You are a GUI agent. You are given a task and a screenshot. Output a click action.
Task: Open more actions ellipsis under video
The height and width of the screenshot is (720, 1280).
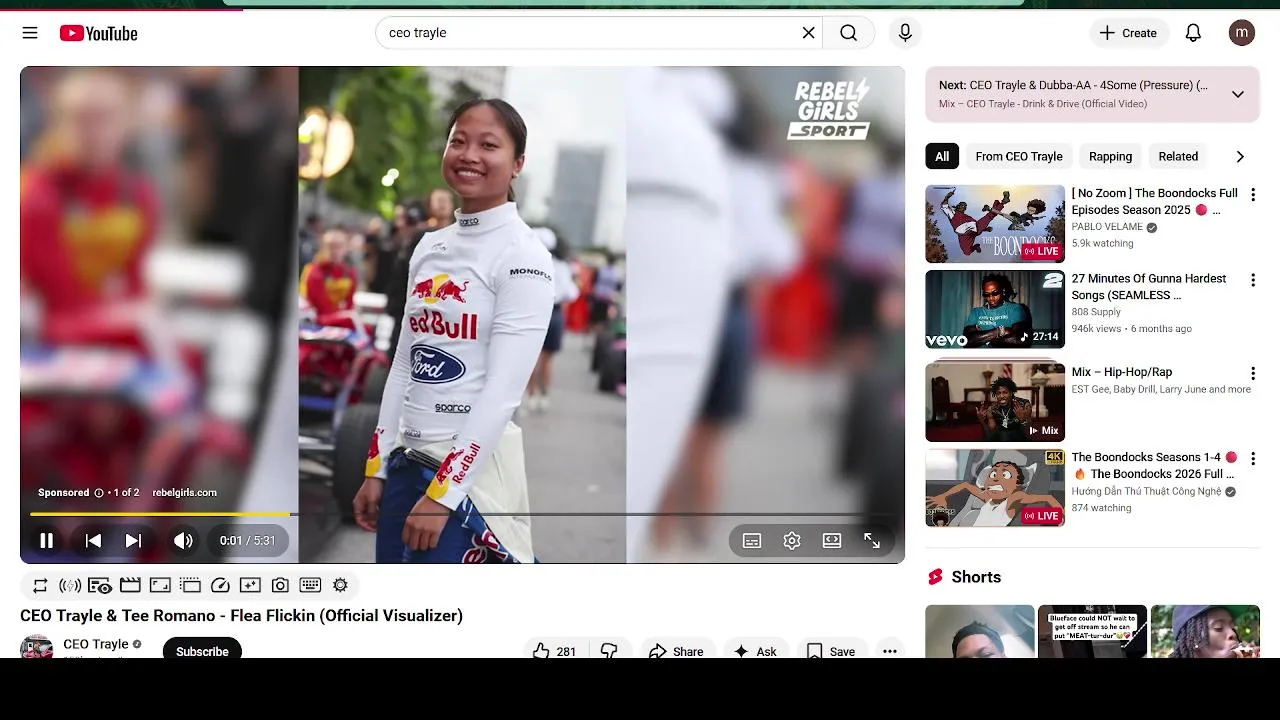coord(889,651)
